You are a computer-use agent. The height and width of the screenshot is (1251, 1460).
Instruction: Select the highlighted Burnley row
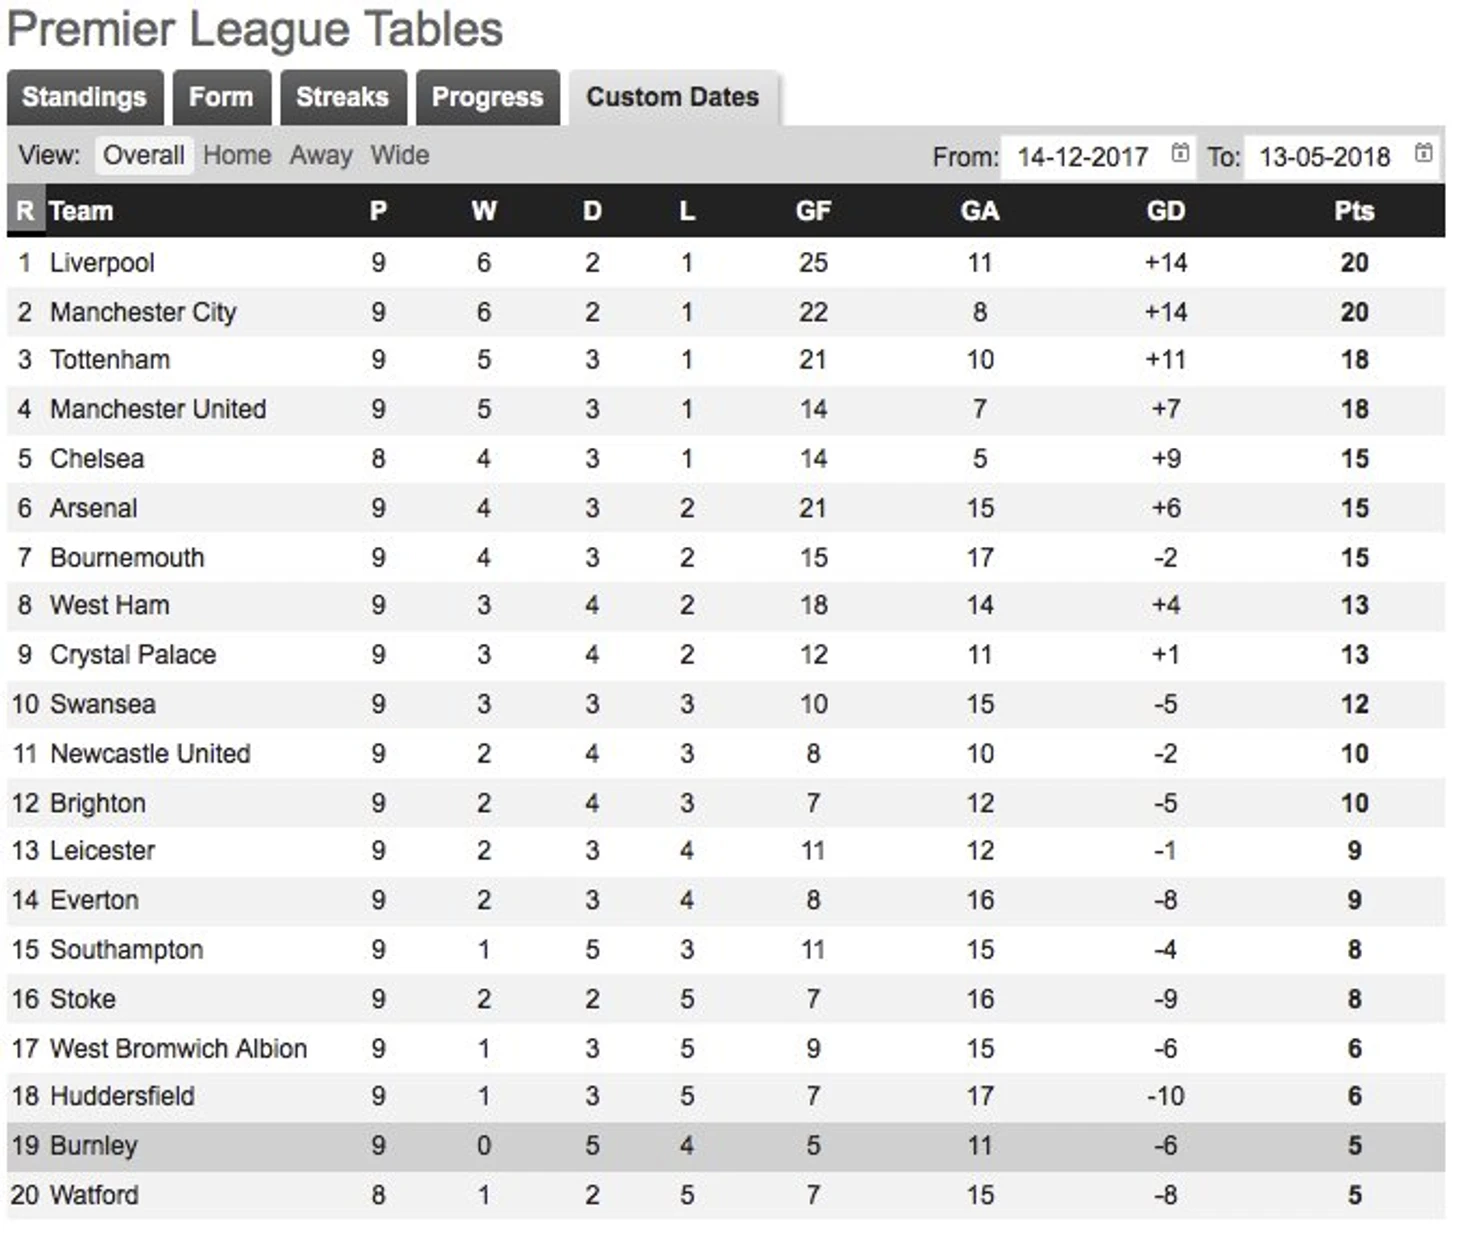(726, 1145)
